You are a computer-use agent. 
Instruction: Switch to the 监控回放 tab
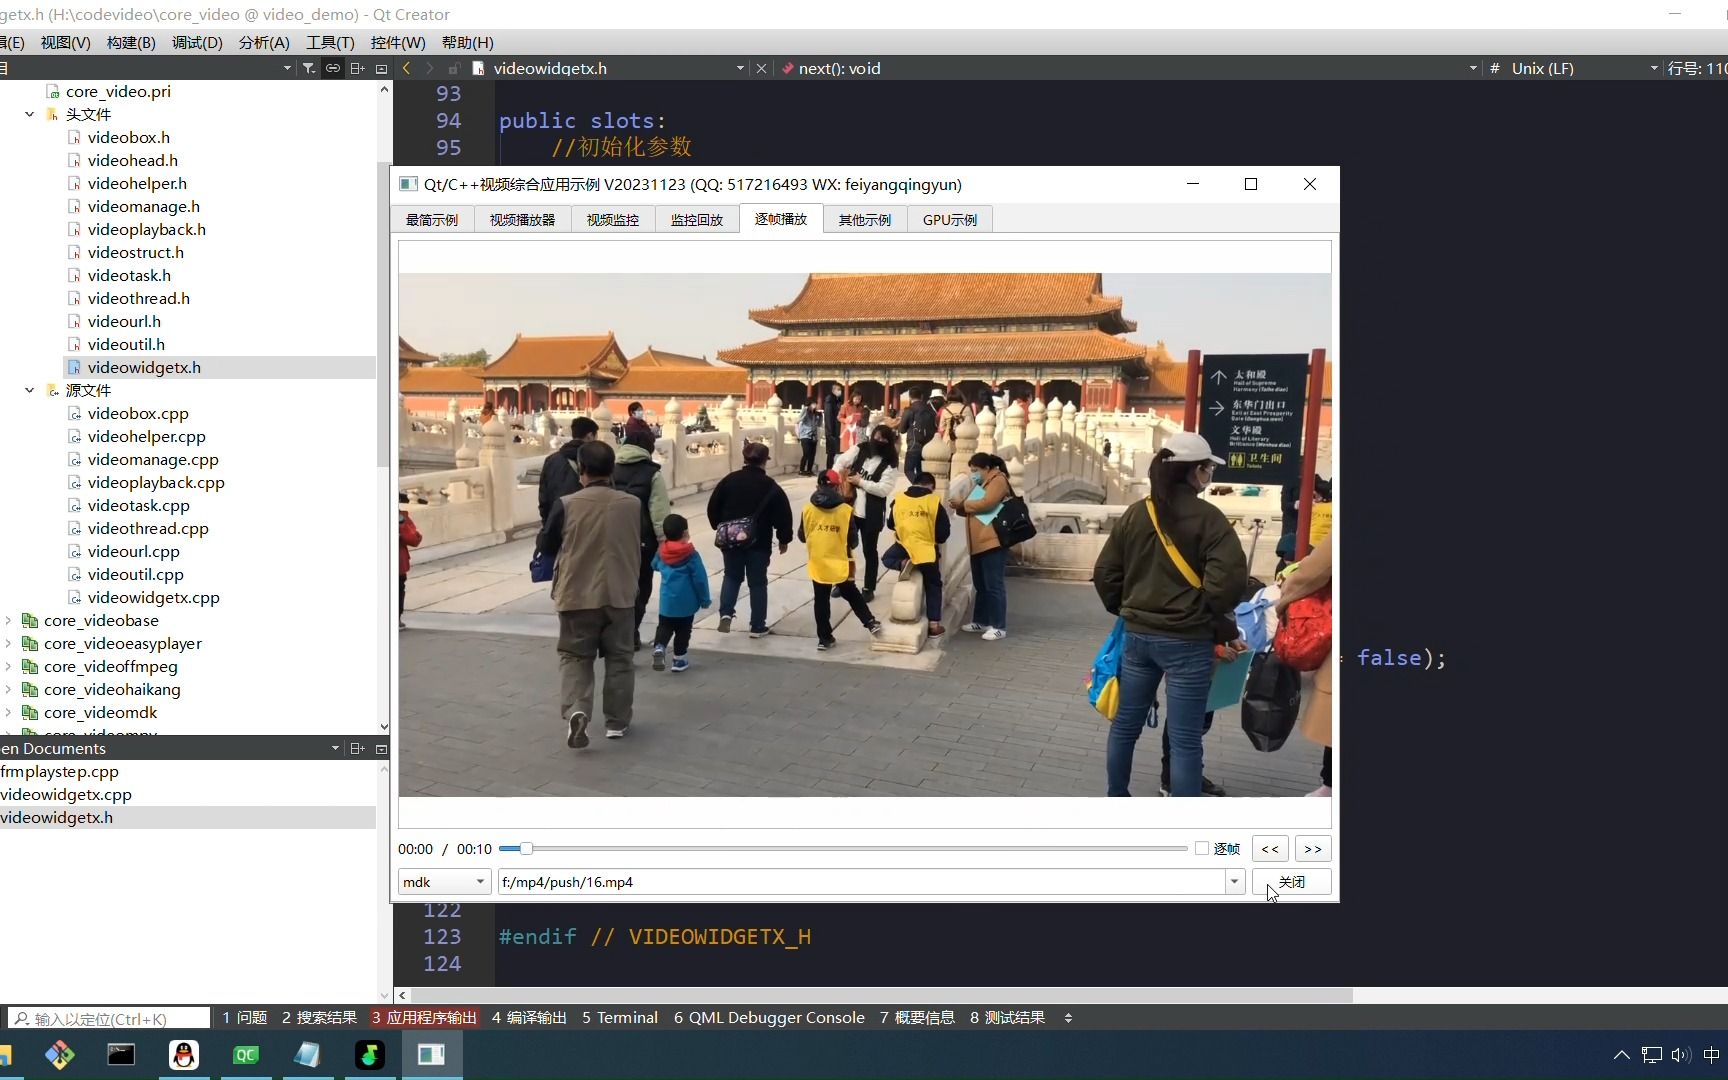click(x=696, y=220)
